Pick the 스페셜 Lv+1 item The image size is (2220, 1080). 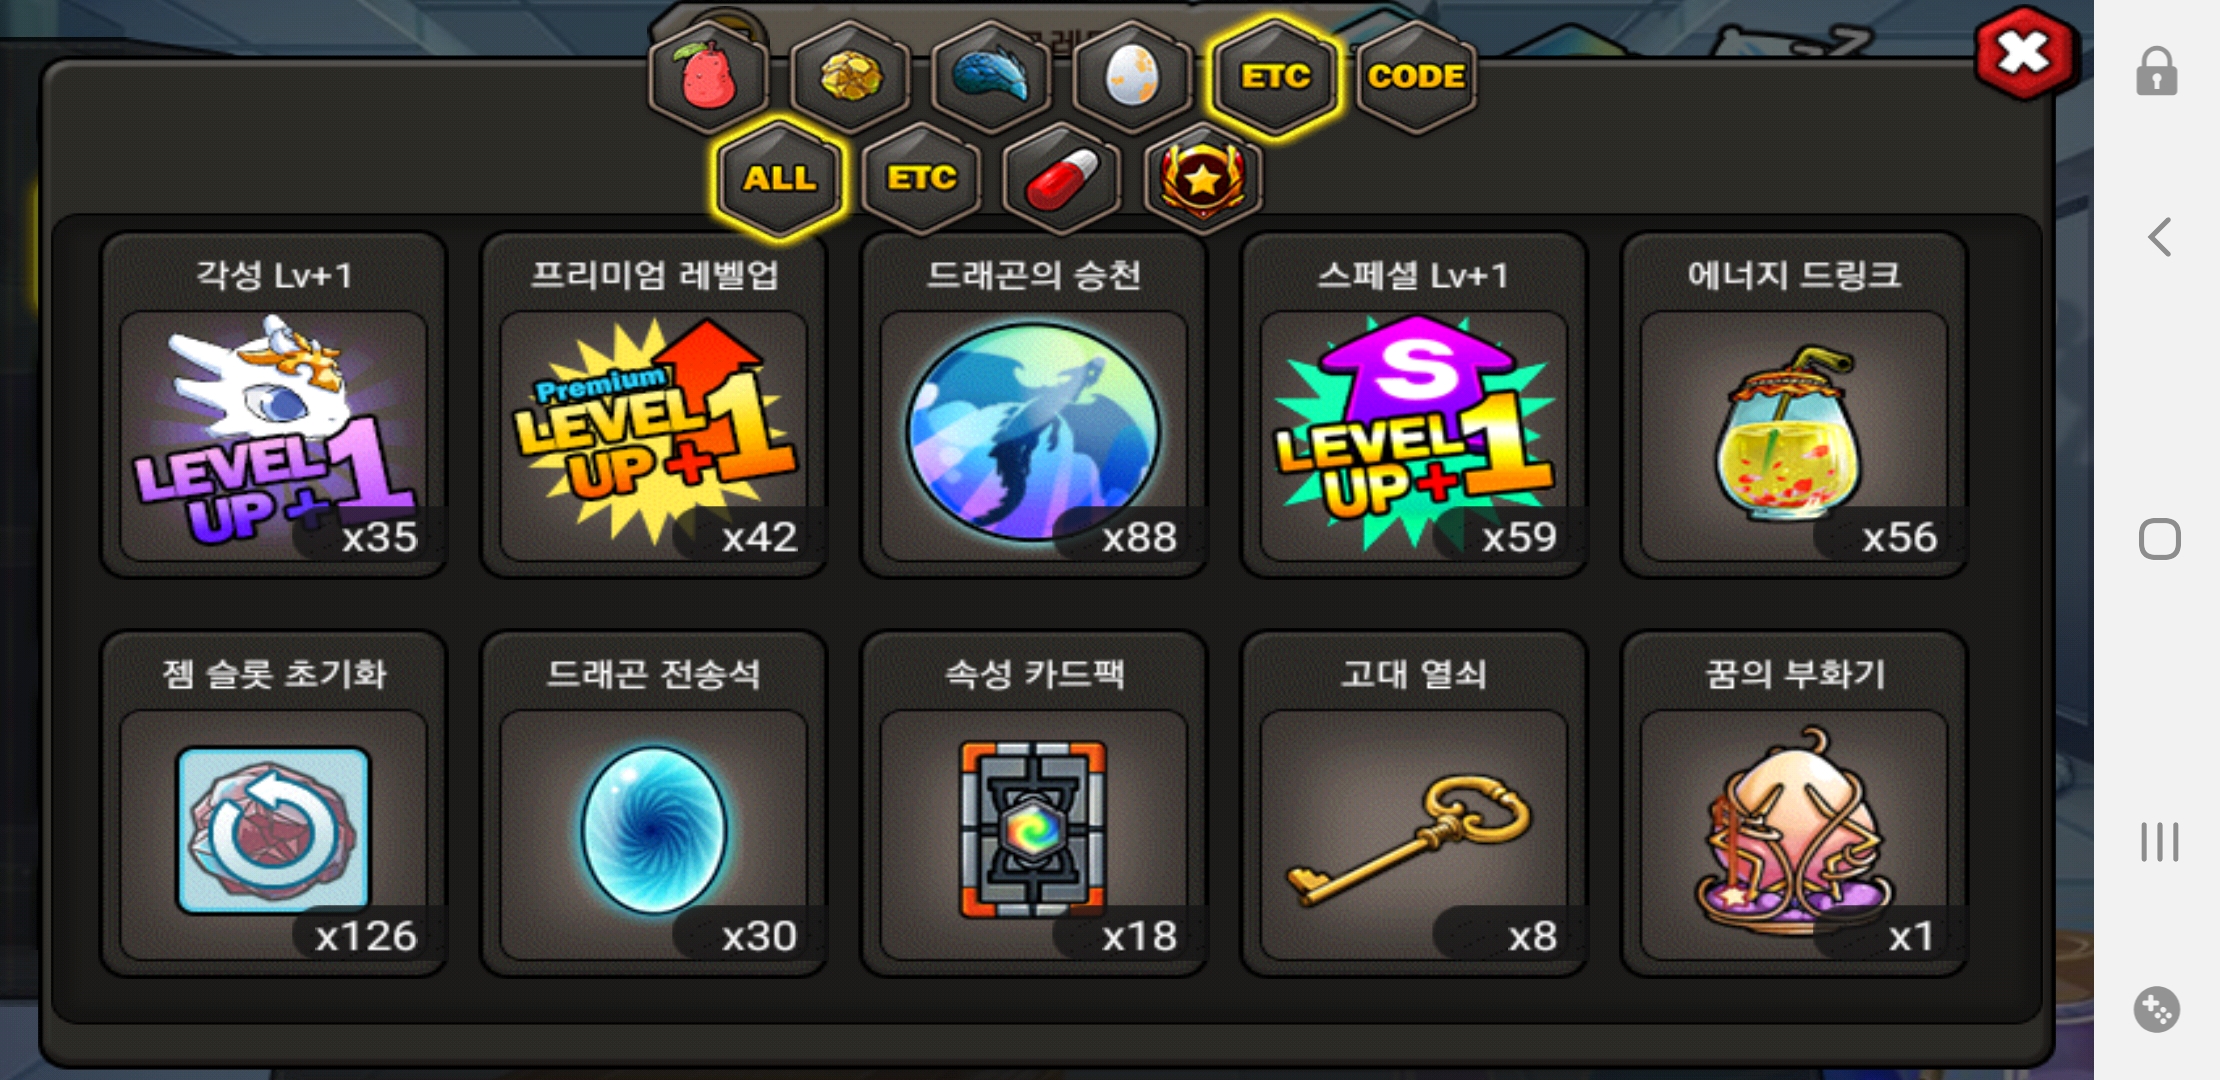tap(1414, 405)
